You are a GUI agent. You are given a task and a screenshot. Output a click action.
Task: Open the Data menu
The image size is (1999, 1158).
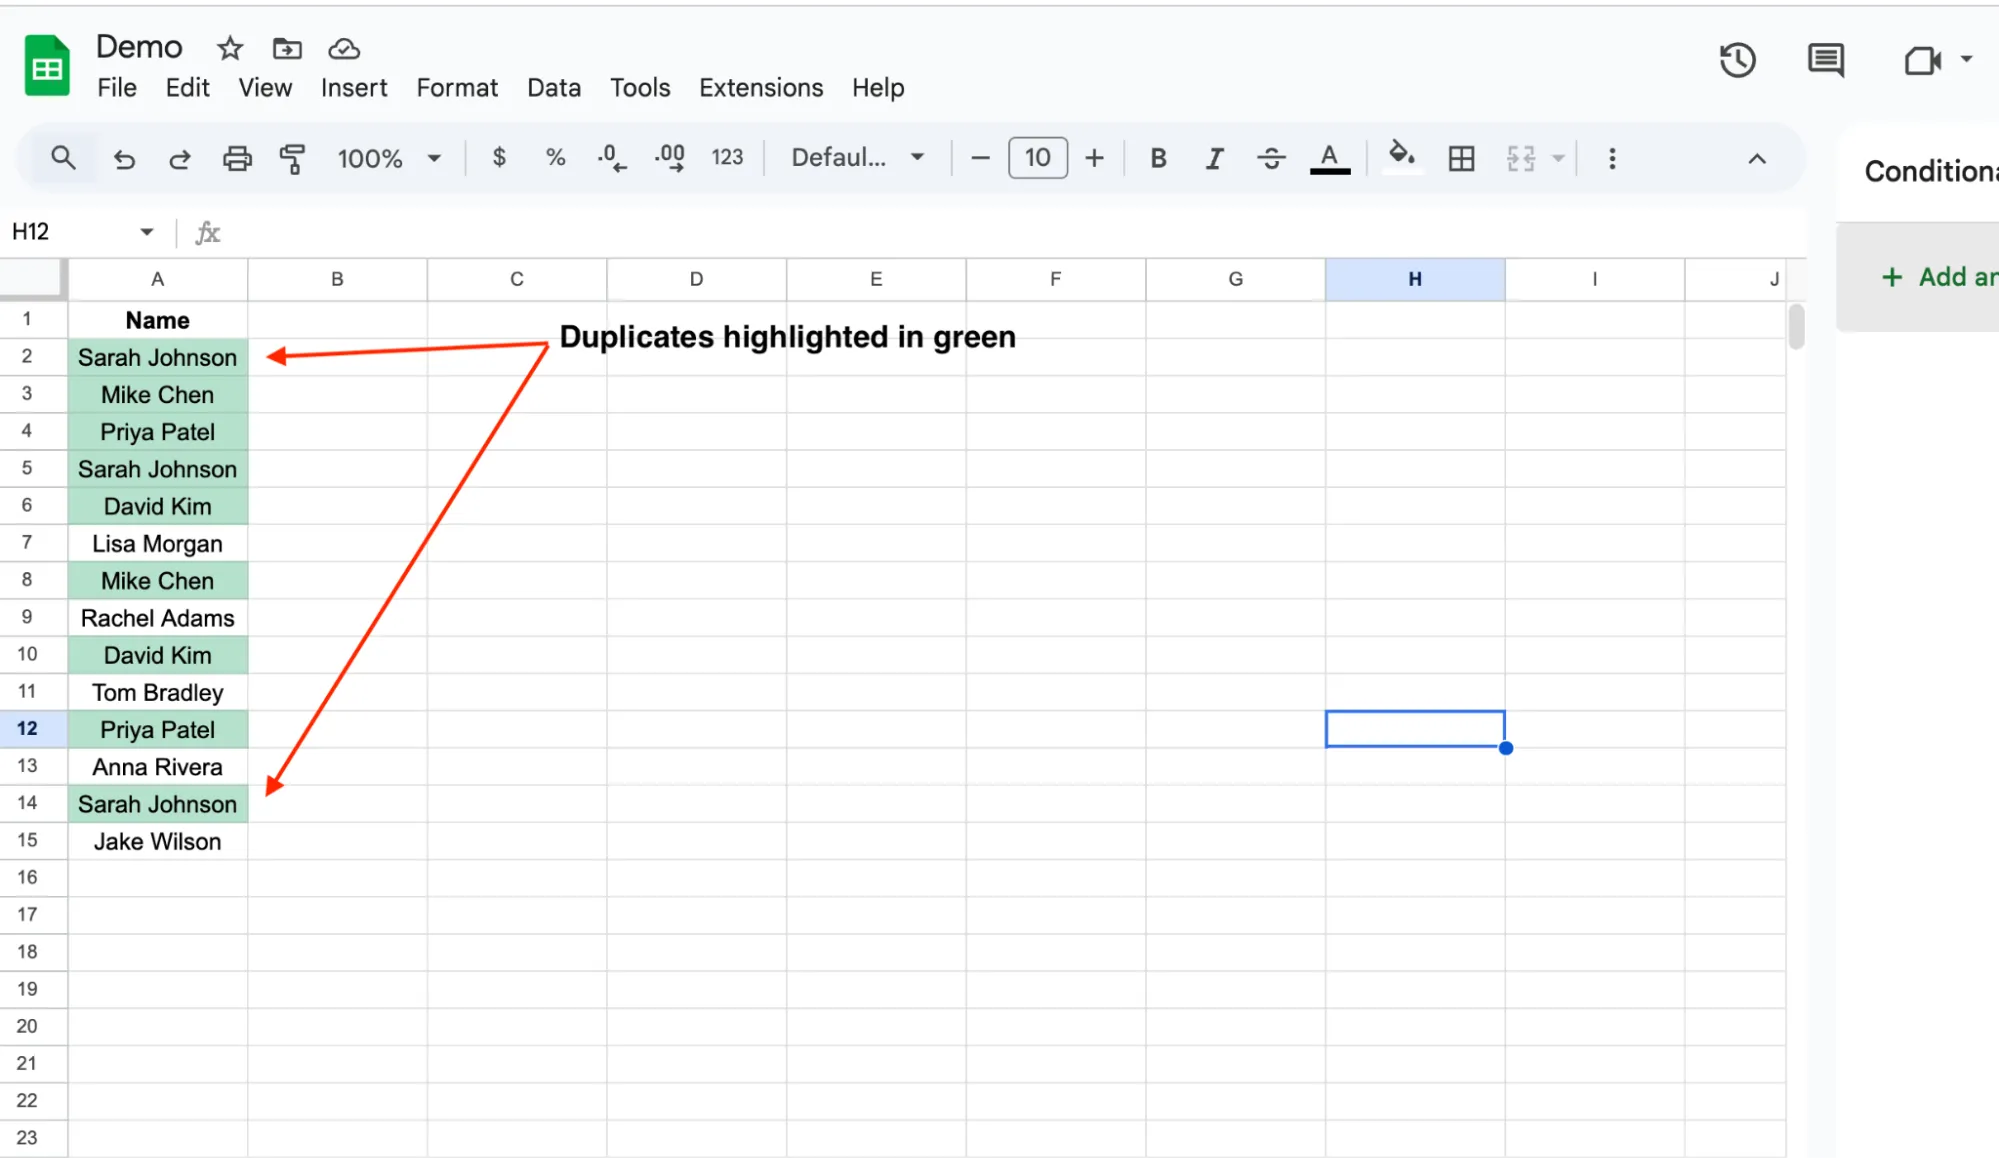[553, 87]
